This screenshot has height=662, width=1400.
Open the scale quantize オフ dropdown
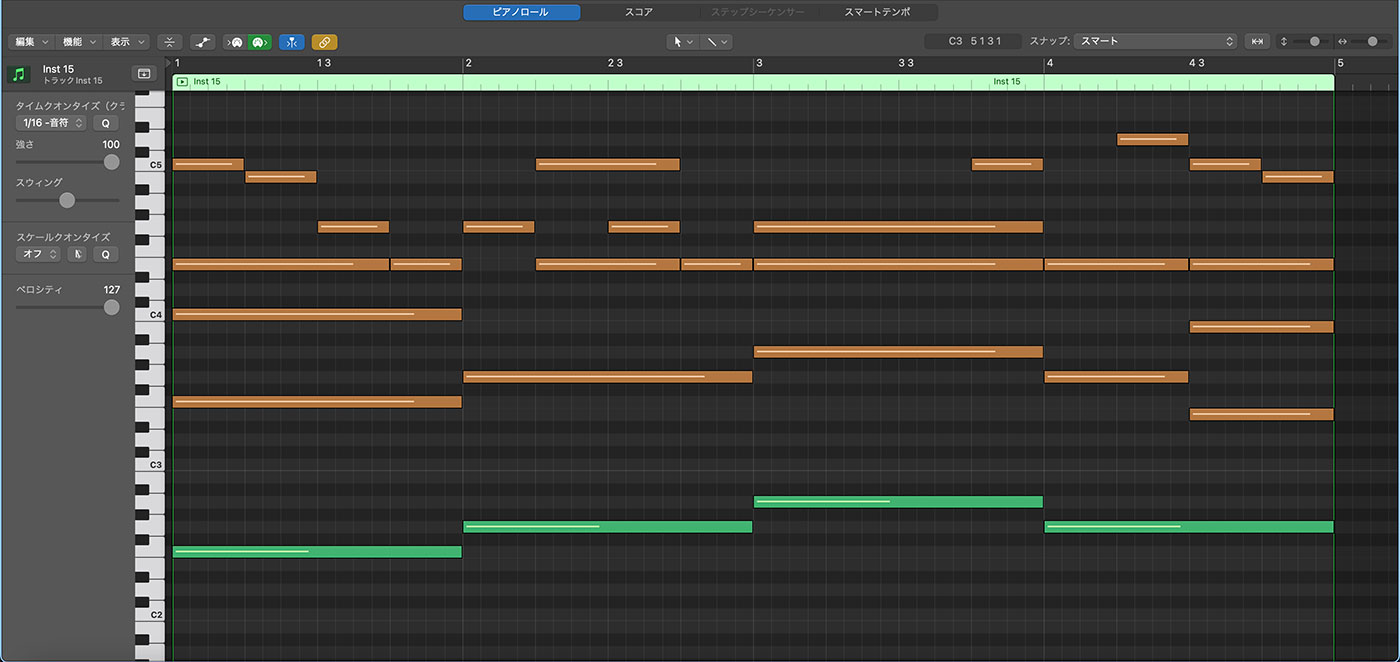coord(38,254)
